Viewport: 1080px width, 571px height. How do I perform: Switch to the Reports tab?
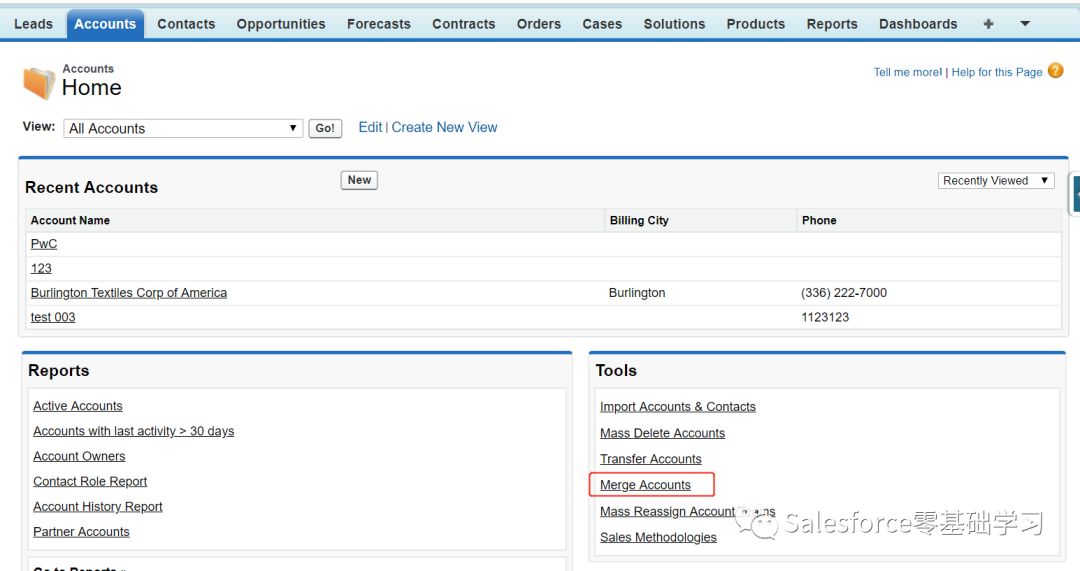coord(832,24)
